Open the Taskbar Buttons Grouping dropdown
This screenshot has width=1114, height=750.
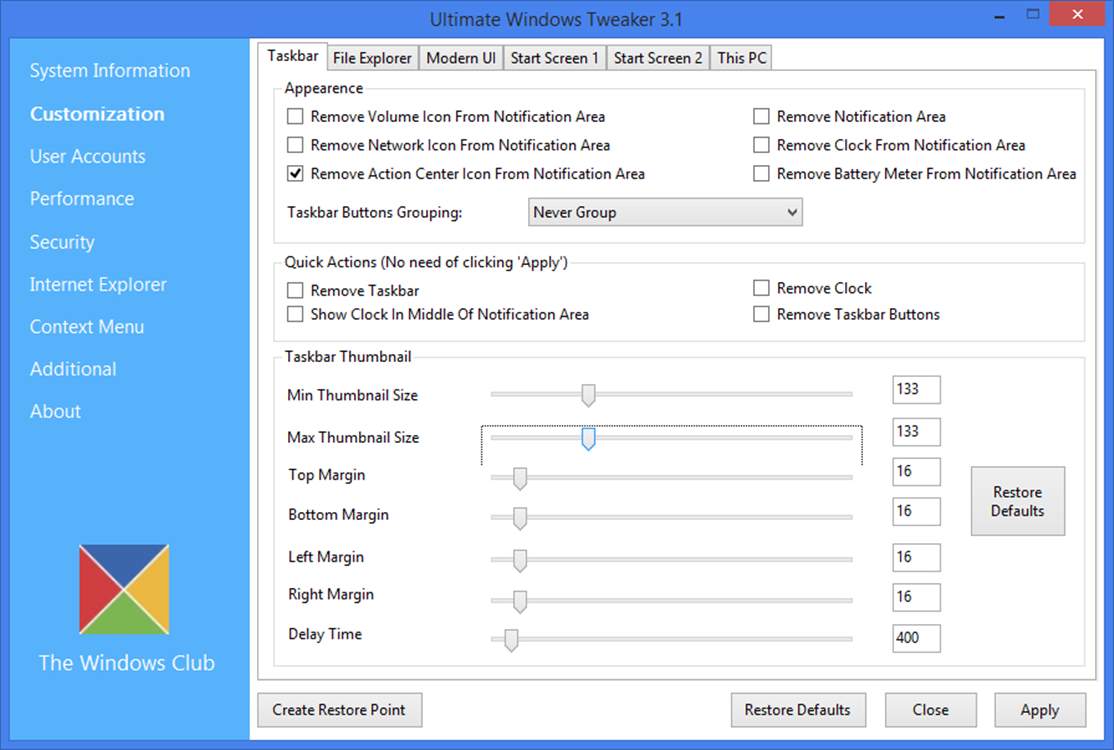665,212
